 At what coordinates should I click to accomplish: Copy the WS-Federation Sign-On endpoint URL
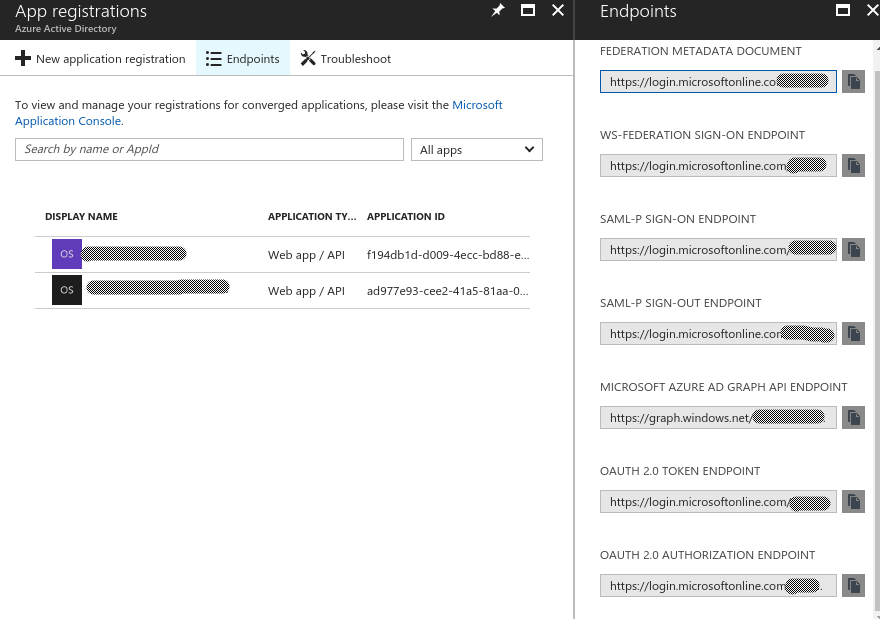click(853, 166)
